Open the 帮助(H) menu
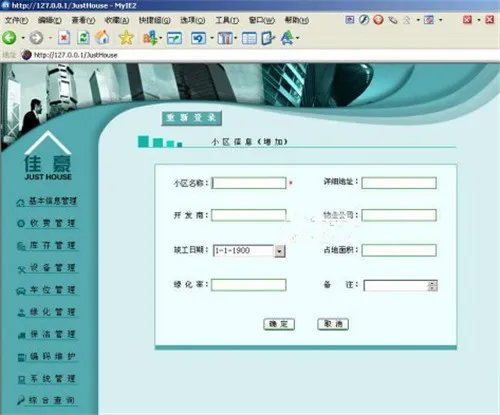 pyautogui.click(x=297, y=20)
